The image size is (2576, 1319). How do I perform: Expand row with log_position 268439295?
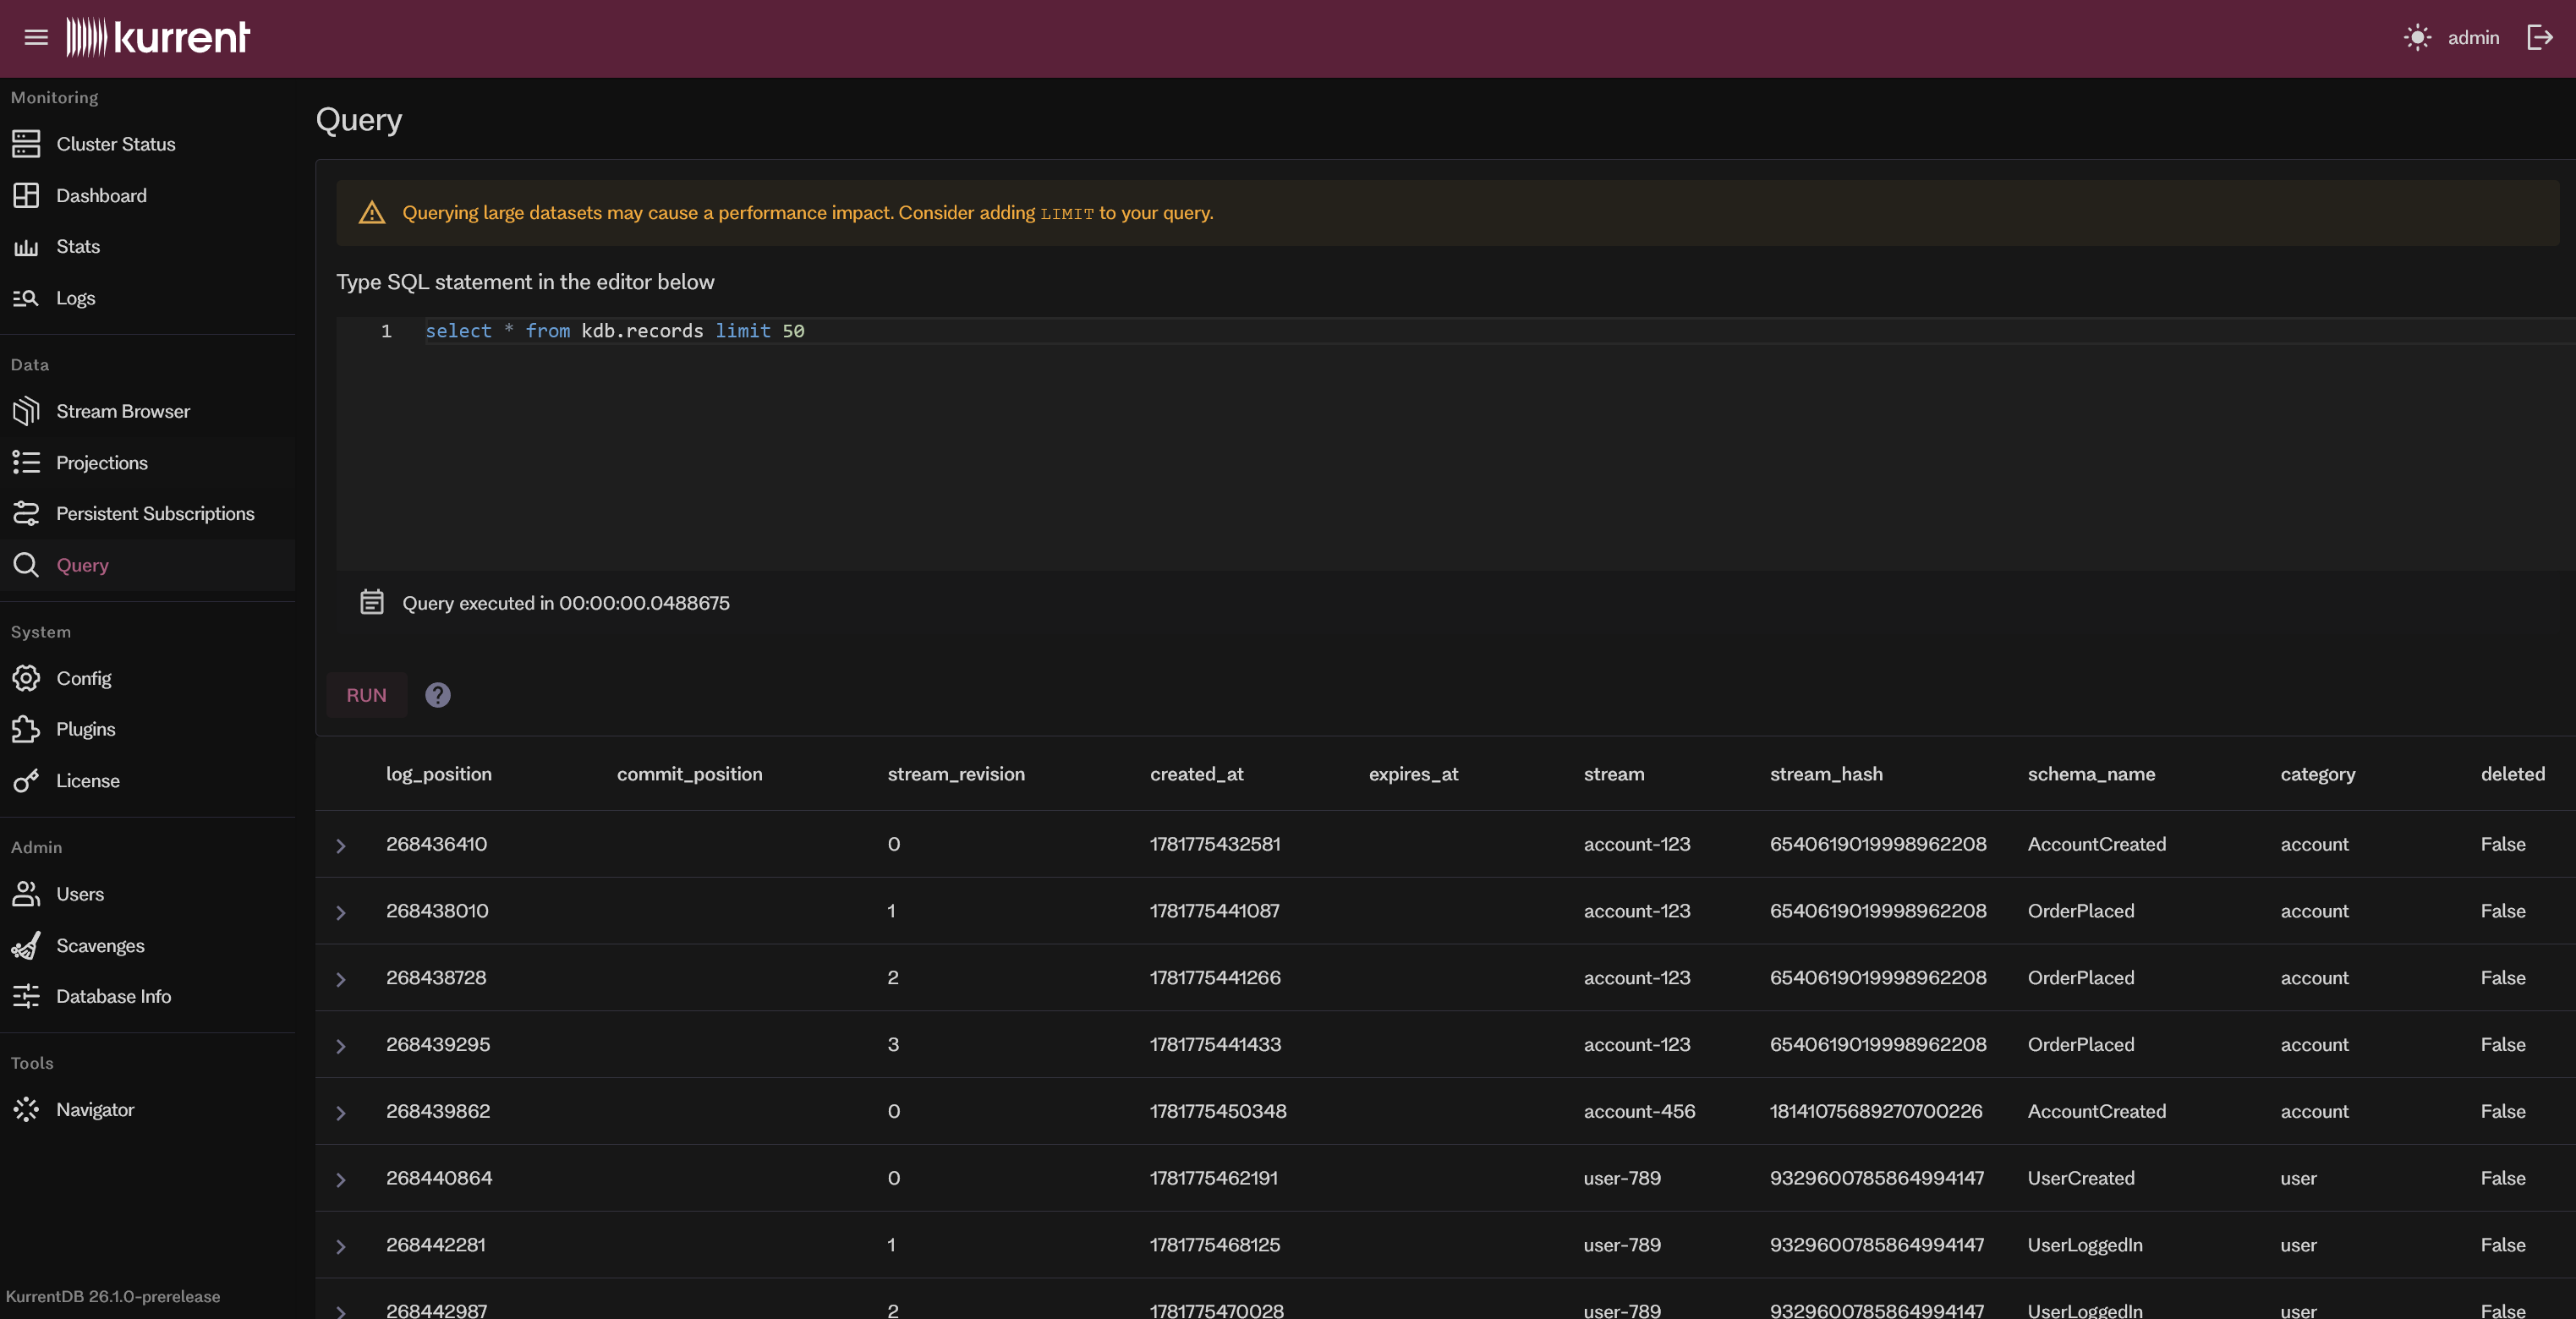pos(341,1046)
